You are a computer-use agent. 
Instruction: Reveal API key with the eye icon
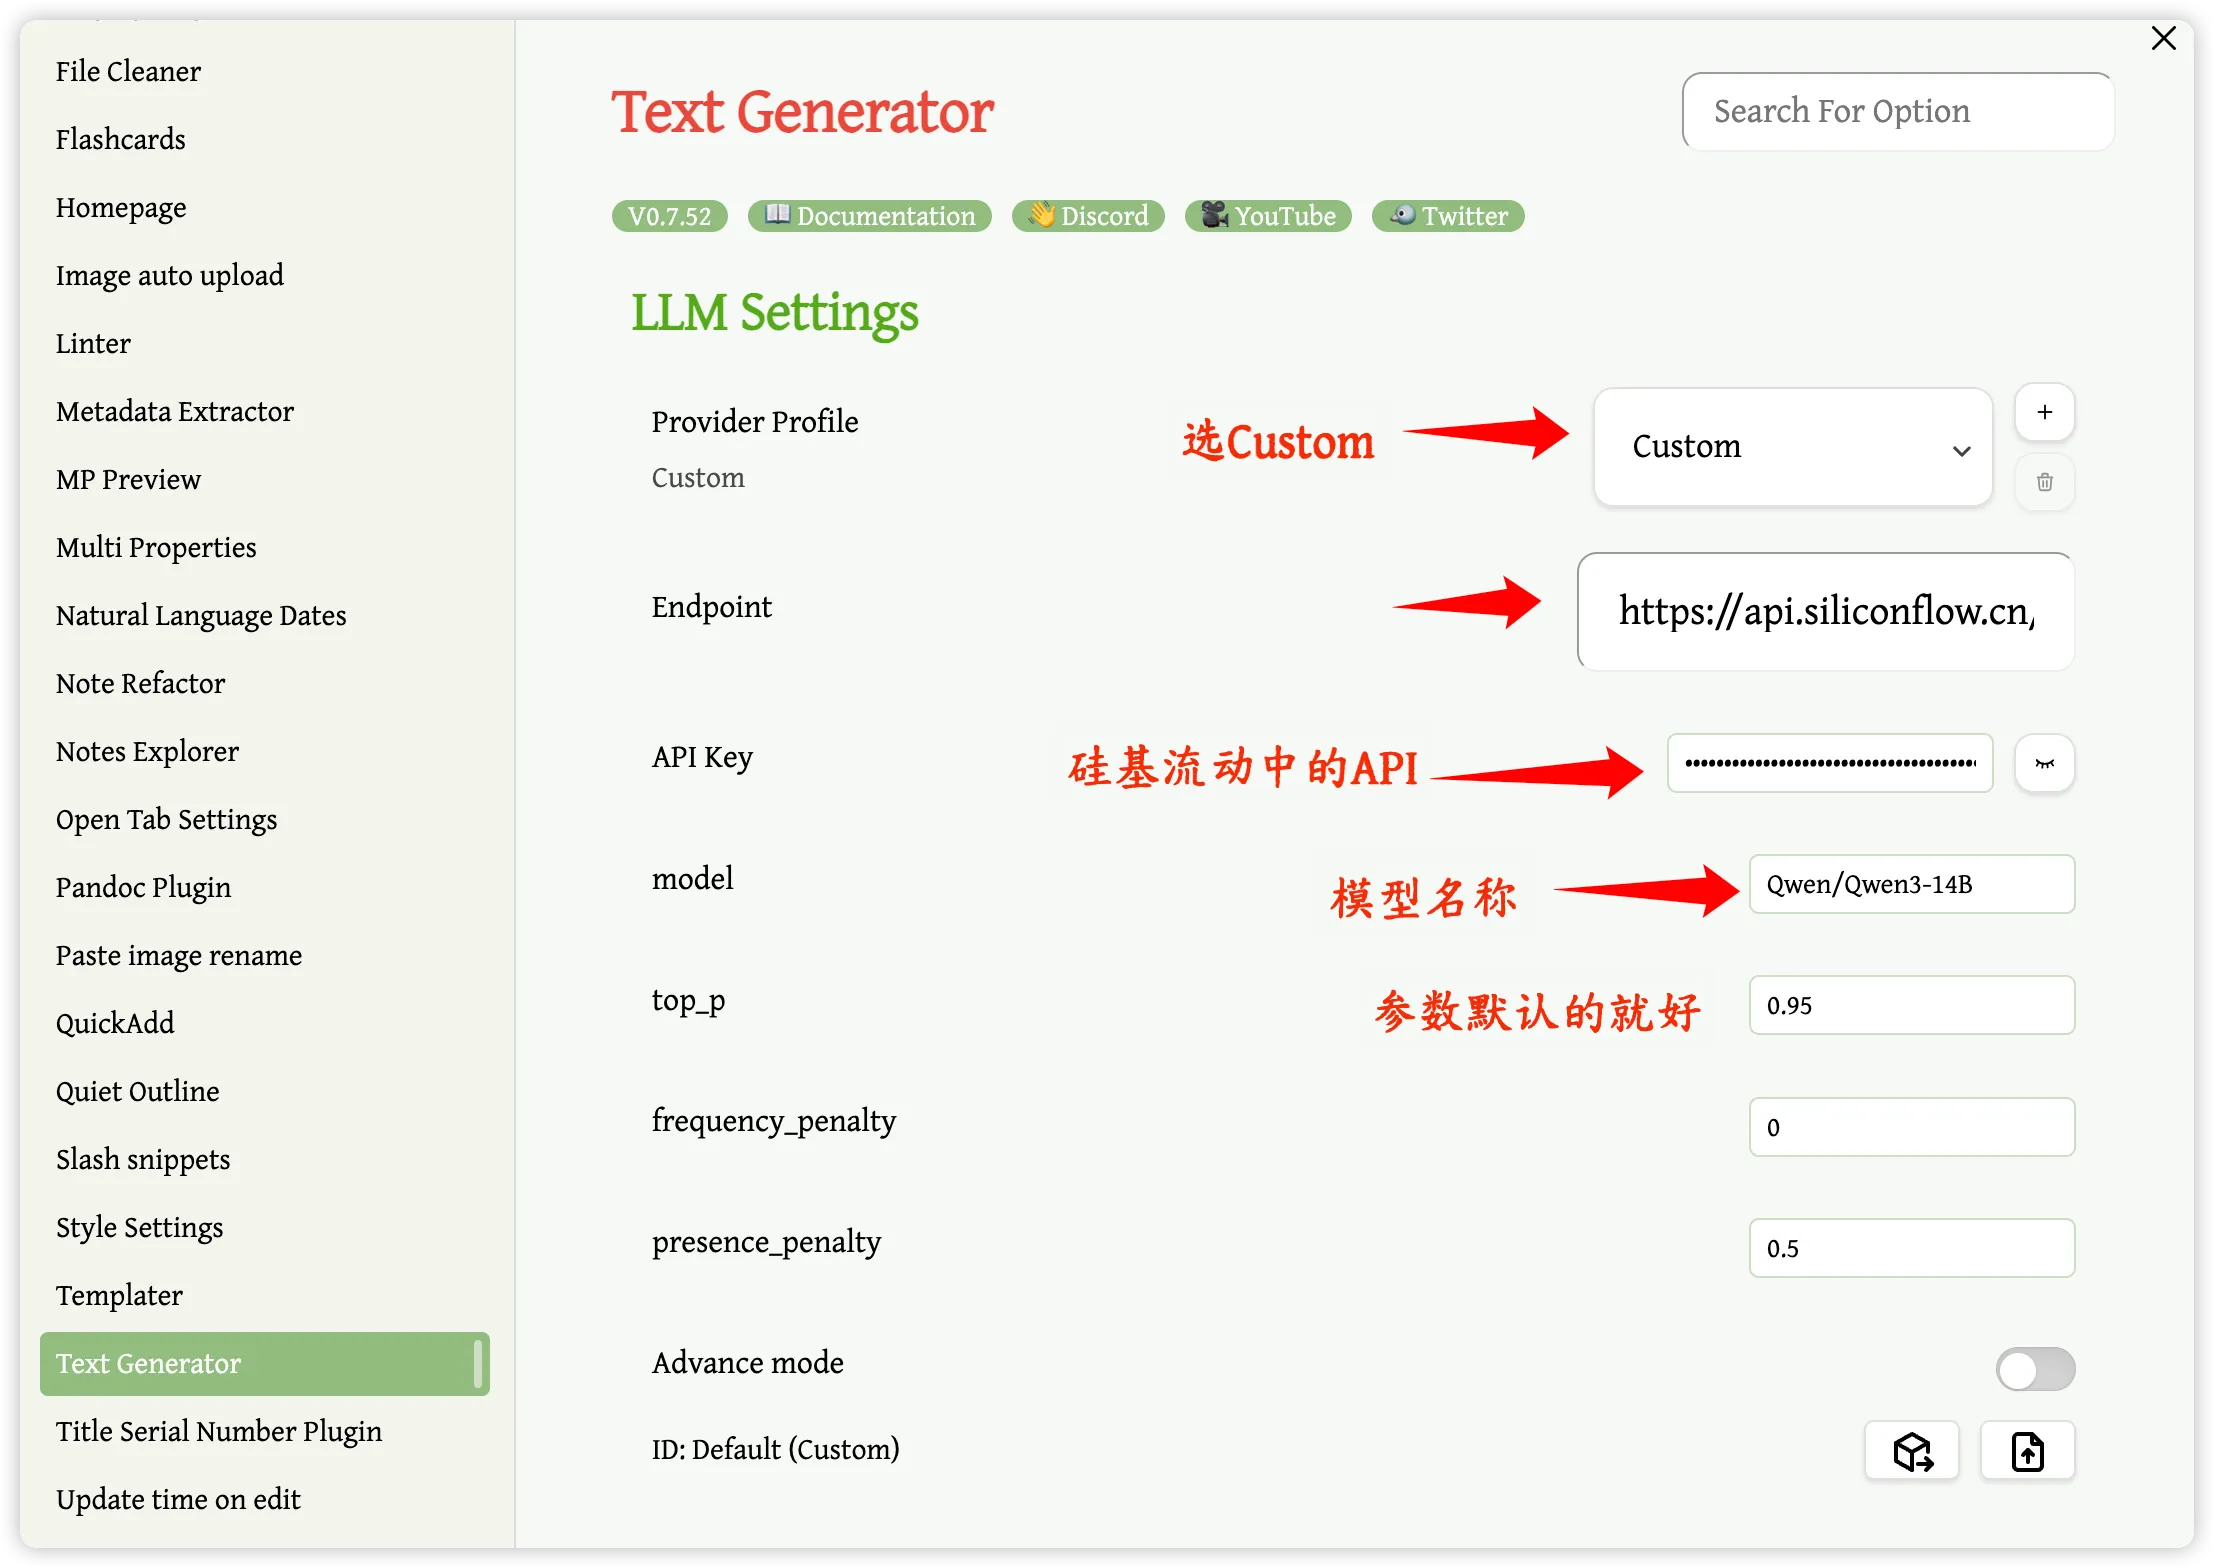tap(2044, 764)
